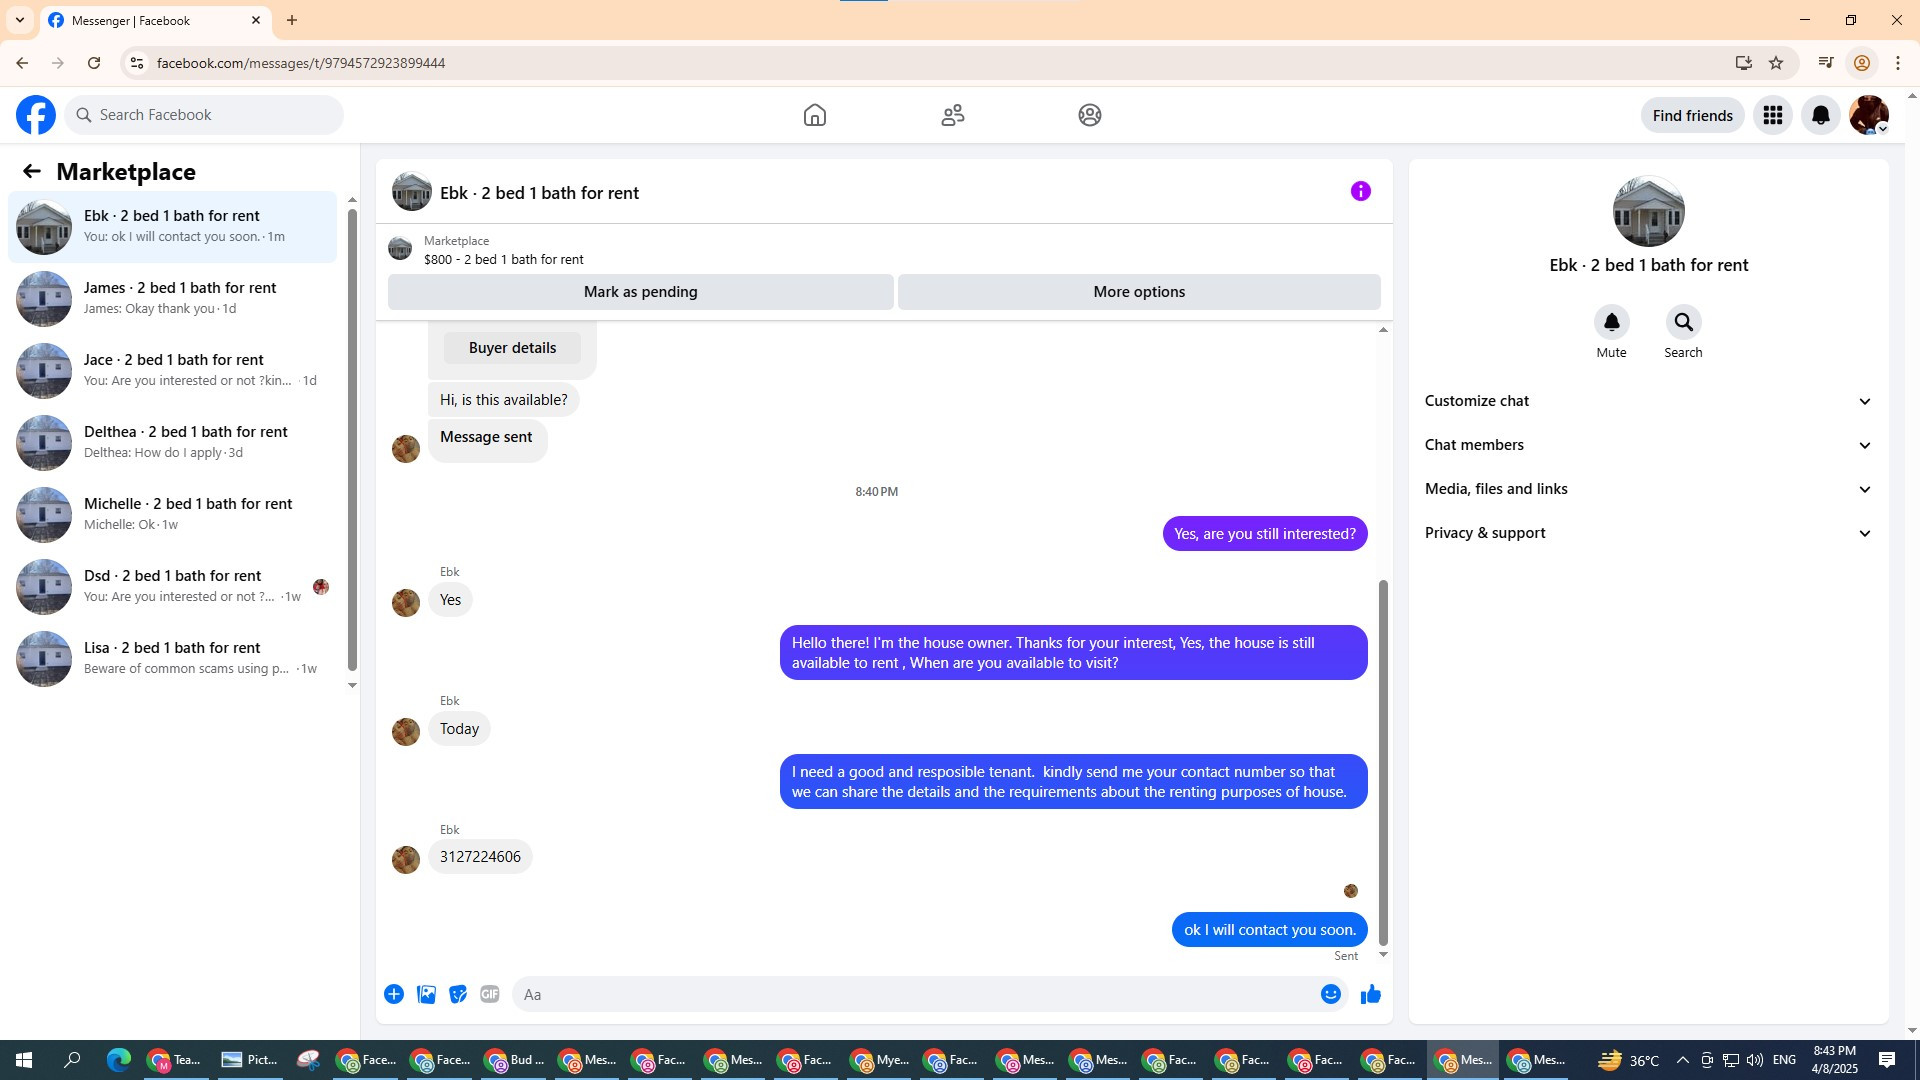Expand Privacy & support section
Image resolution: width=1920 pixels, height=1080 pixels.
click(x=1648, y=533)
